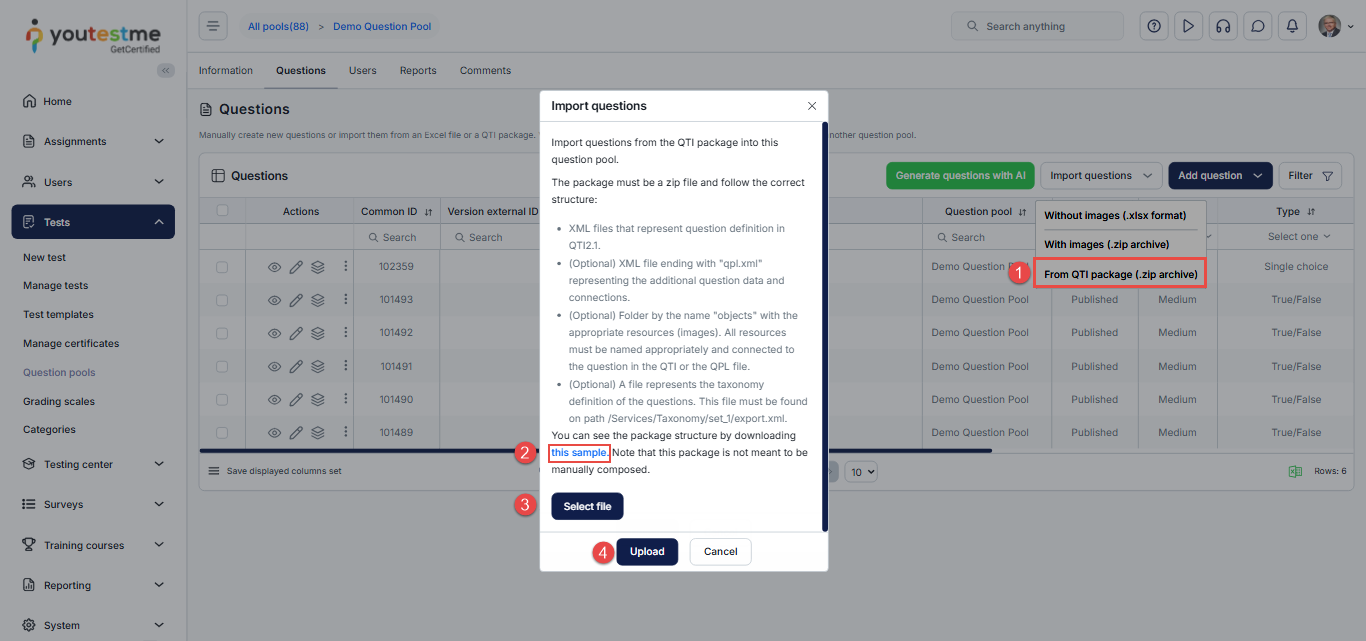
Task: Click the dialog's vertical scrollbar
Action: click(x=825, y=327)
